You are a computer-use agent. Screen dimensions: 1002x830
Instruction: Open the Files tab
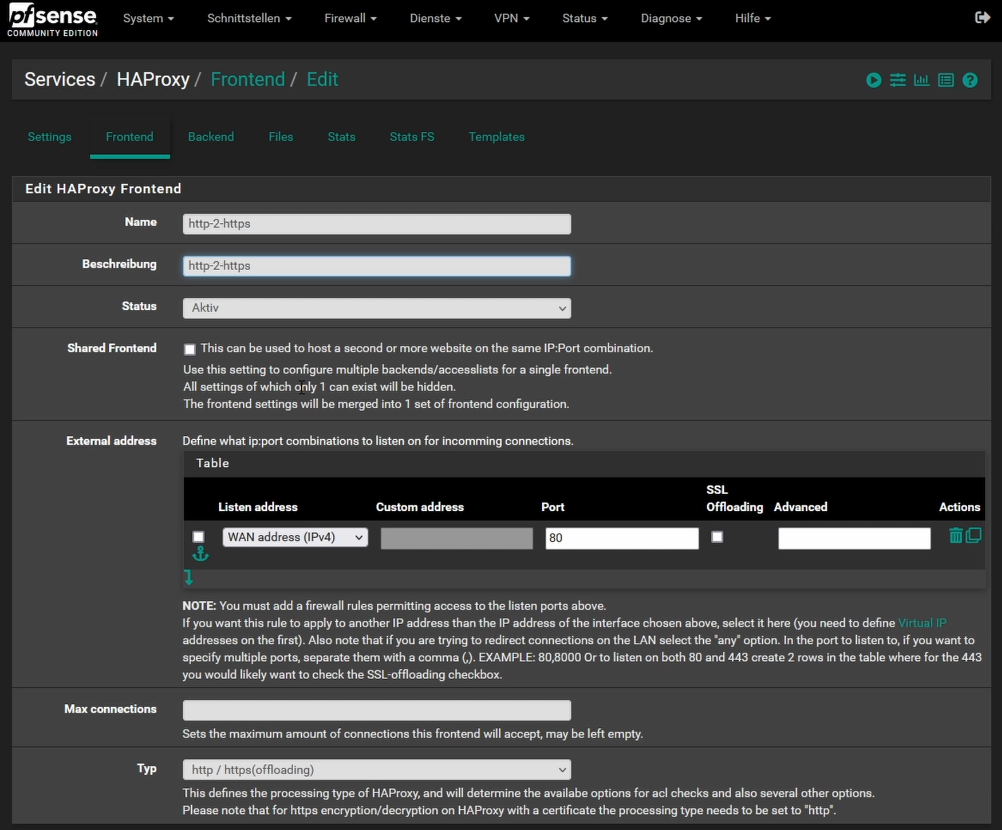point(281,137)
